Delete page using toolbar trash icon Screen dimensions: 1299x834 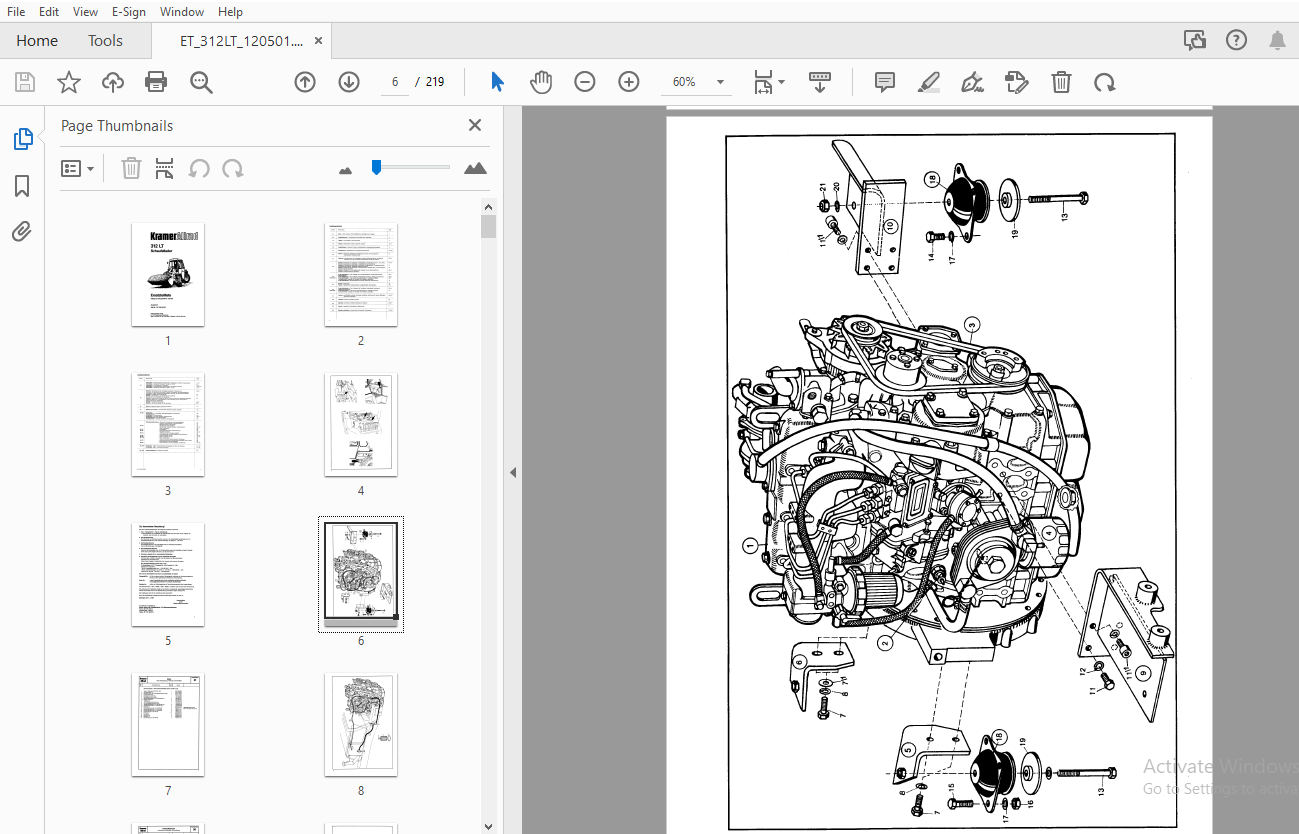1061,82
